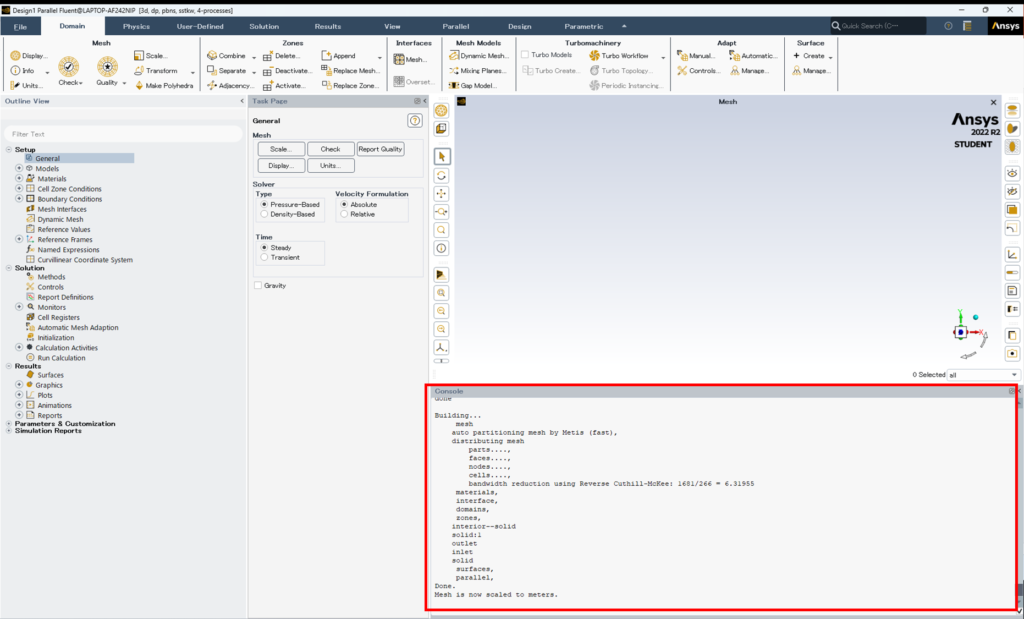Open the Gap Model tool

[x=473, y=86]
